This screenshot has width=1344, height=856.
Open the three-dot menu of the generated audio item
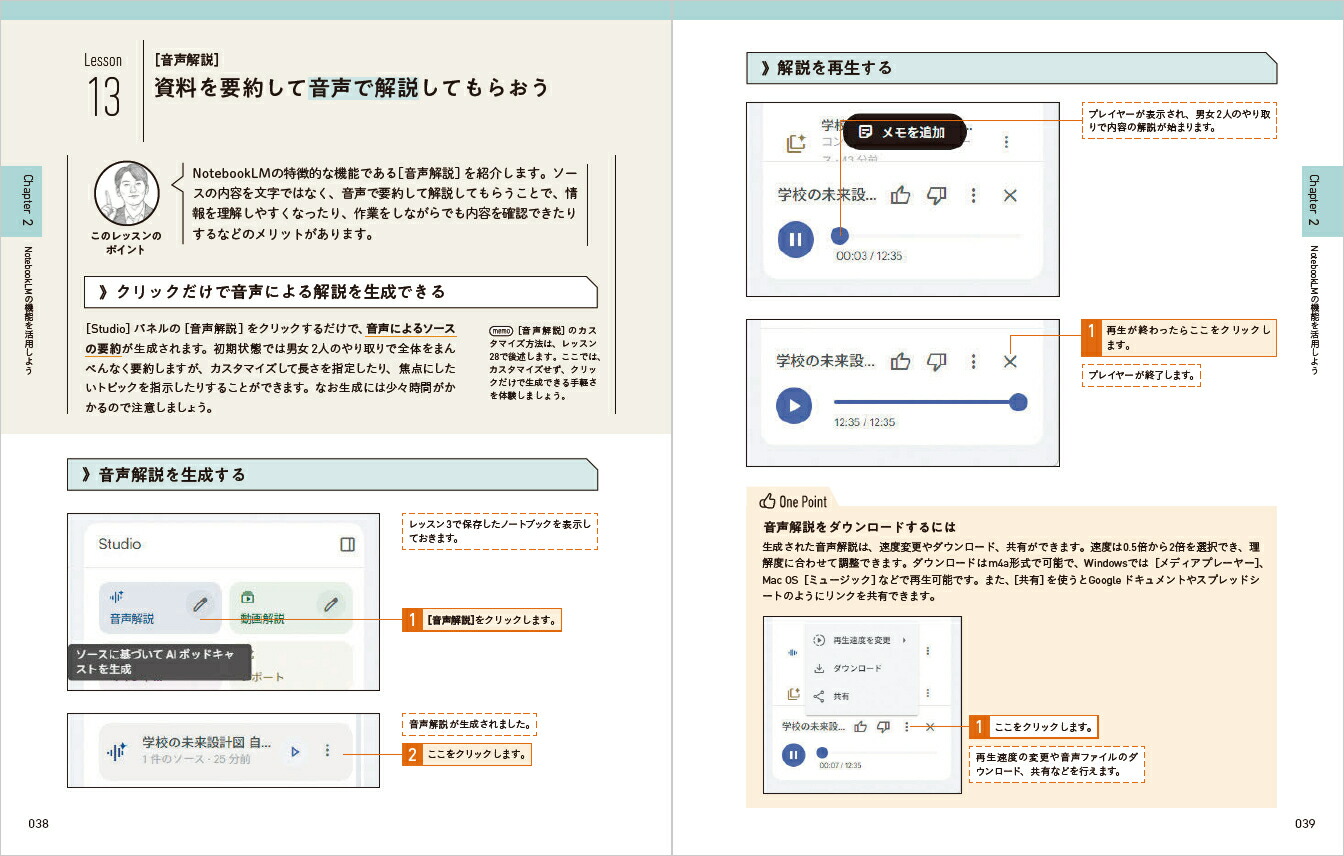point(327,751)
